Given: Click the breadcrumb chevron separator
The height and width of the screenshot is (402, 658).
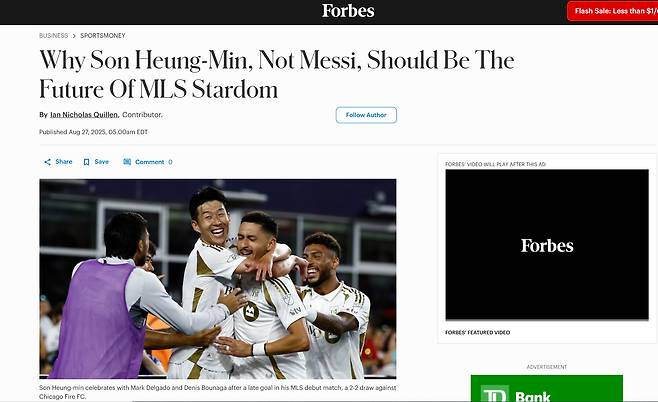Looking at the screenshot, I should [74, 36].
